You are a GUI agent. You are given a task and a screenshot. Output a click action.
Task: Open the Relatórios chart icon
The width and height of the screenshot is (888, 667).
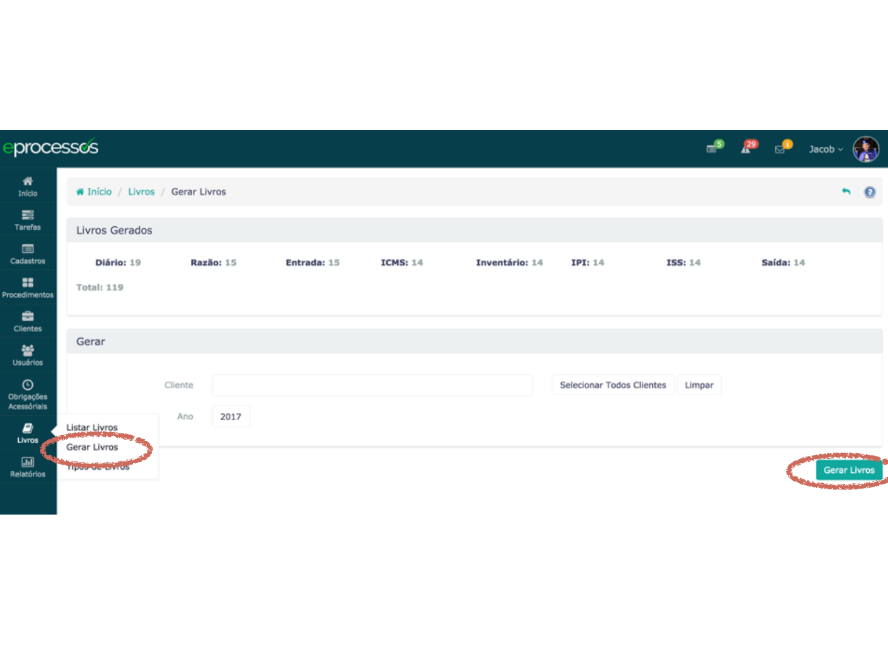click(27, 462)
